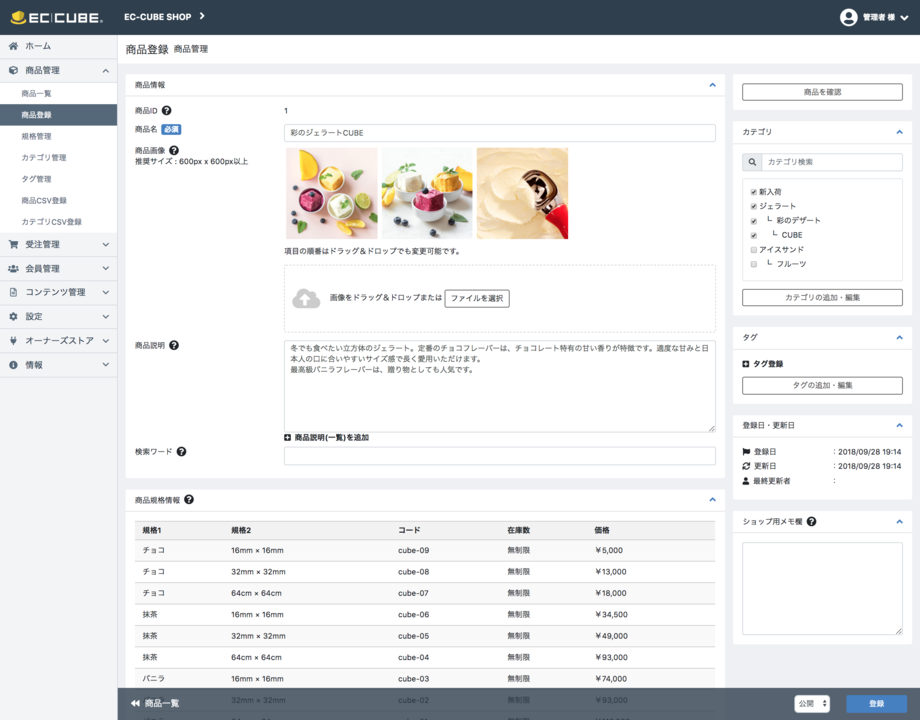920x720 pixels.
Task: Click the カテゴリの追加・編集 button
Action: click(822, 298)
